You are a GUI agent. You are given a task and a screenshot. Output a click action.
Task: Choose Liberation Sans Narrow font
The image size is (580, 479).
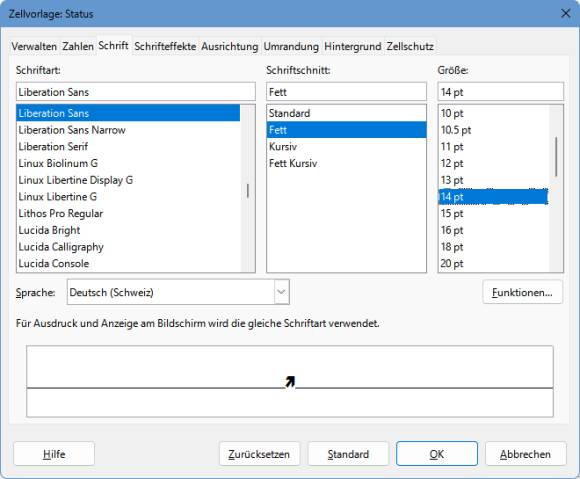coord(128,130)
